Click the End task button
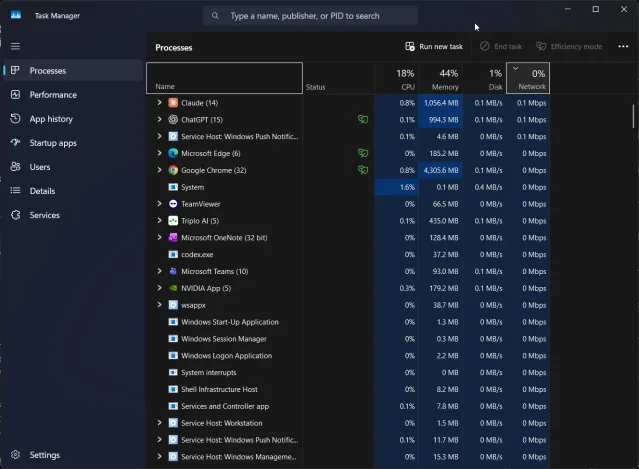639x469 pixels. [x=501, y=46]
